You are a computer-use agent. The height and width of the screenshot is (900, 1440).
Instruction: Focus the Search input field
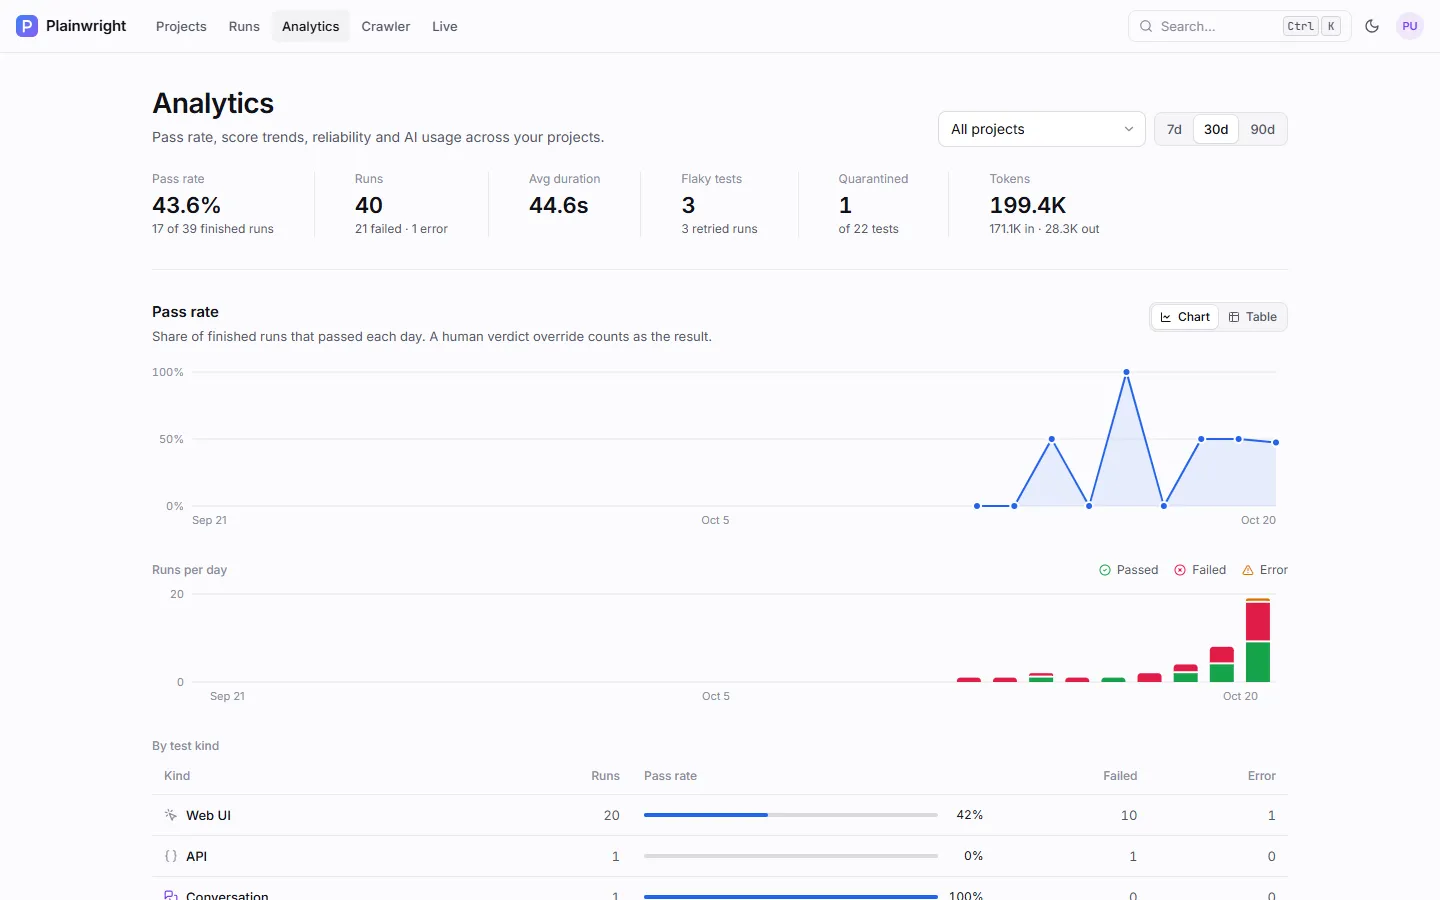pos(1240,26)
